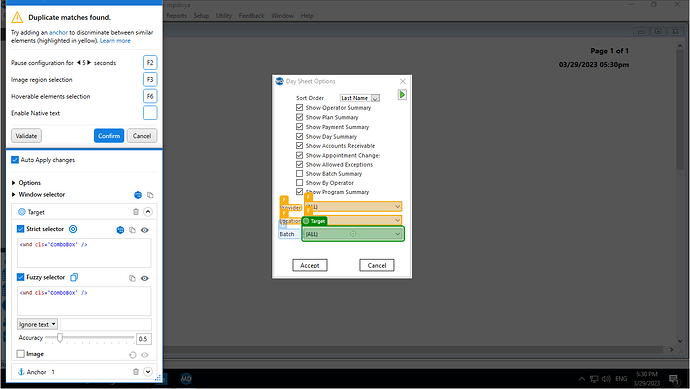Click the Accuracy slider handle
This screenshot has width=690, height=389.
pos(60,338)
